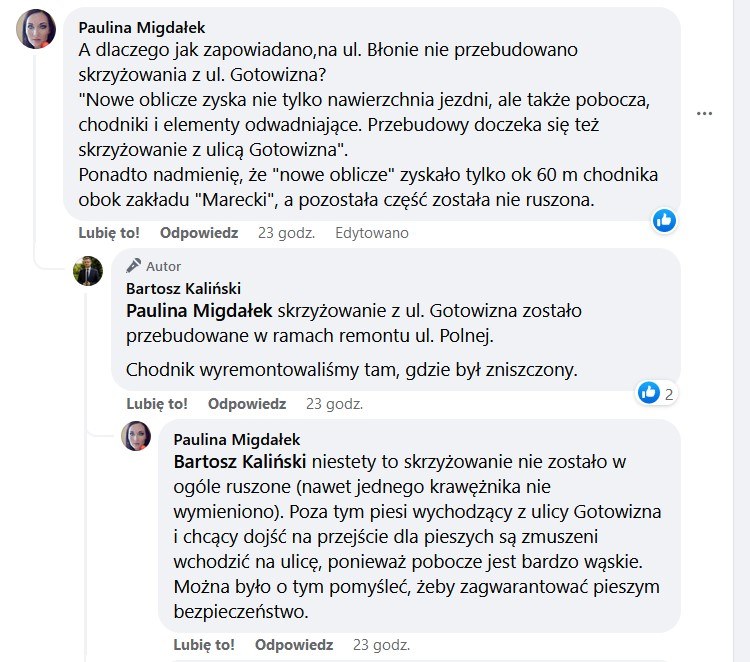Open the 23 godz. timestamp of top comment
This screenshot has width=750, height=662.
[x=286, y=233]
